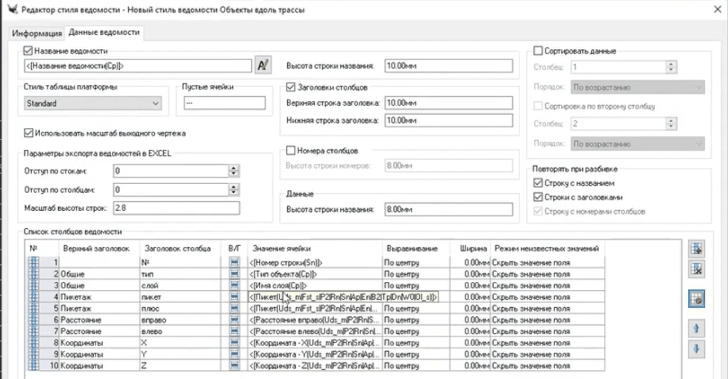Click the delete column icon button
Screen dimensions: 728x379
(696, 269)
